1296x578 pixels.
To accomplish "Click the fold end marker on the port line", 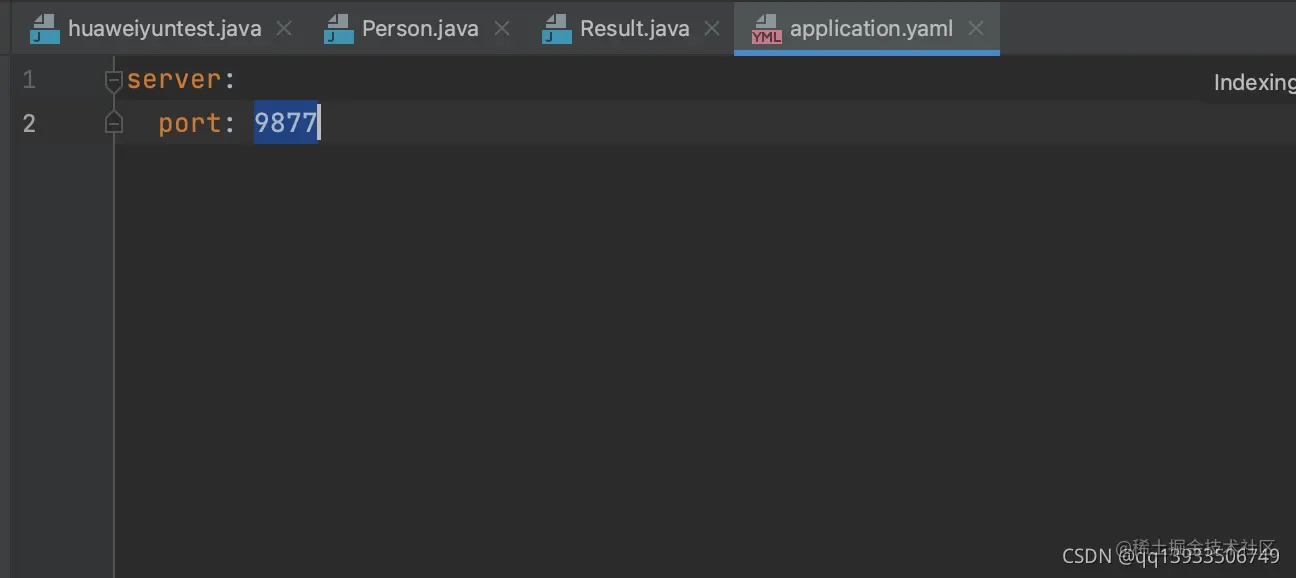I will click(114, 123).
